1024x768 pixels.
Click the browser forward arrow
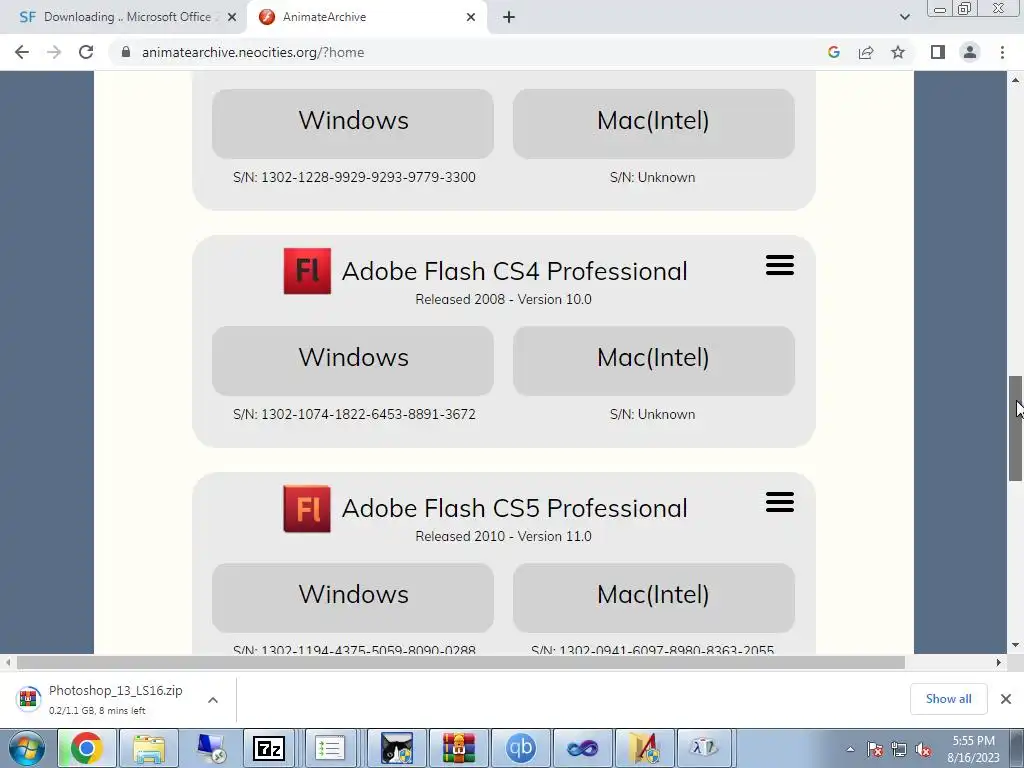pos(54,52)
